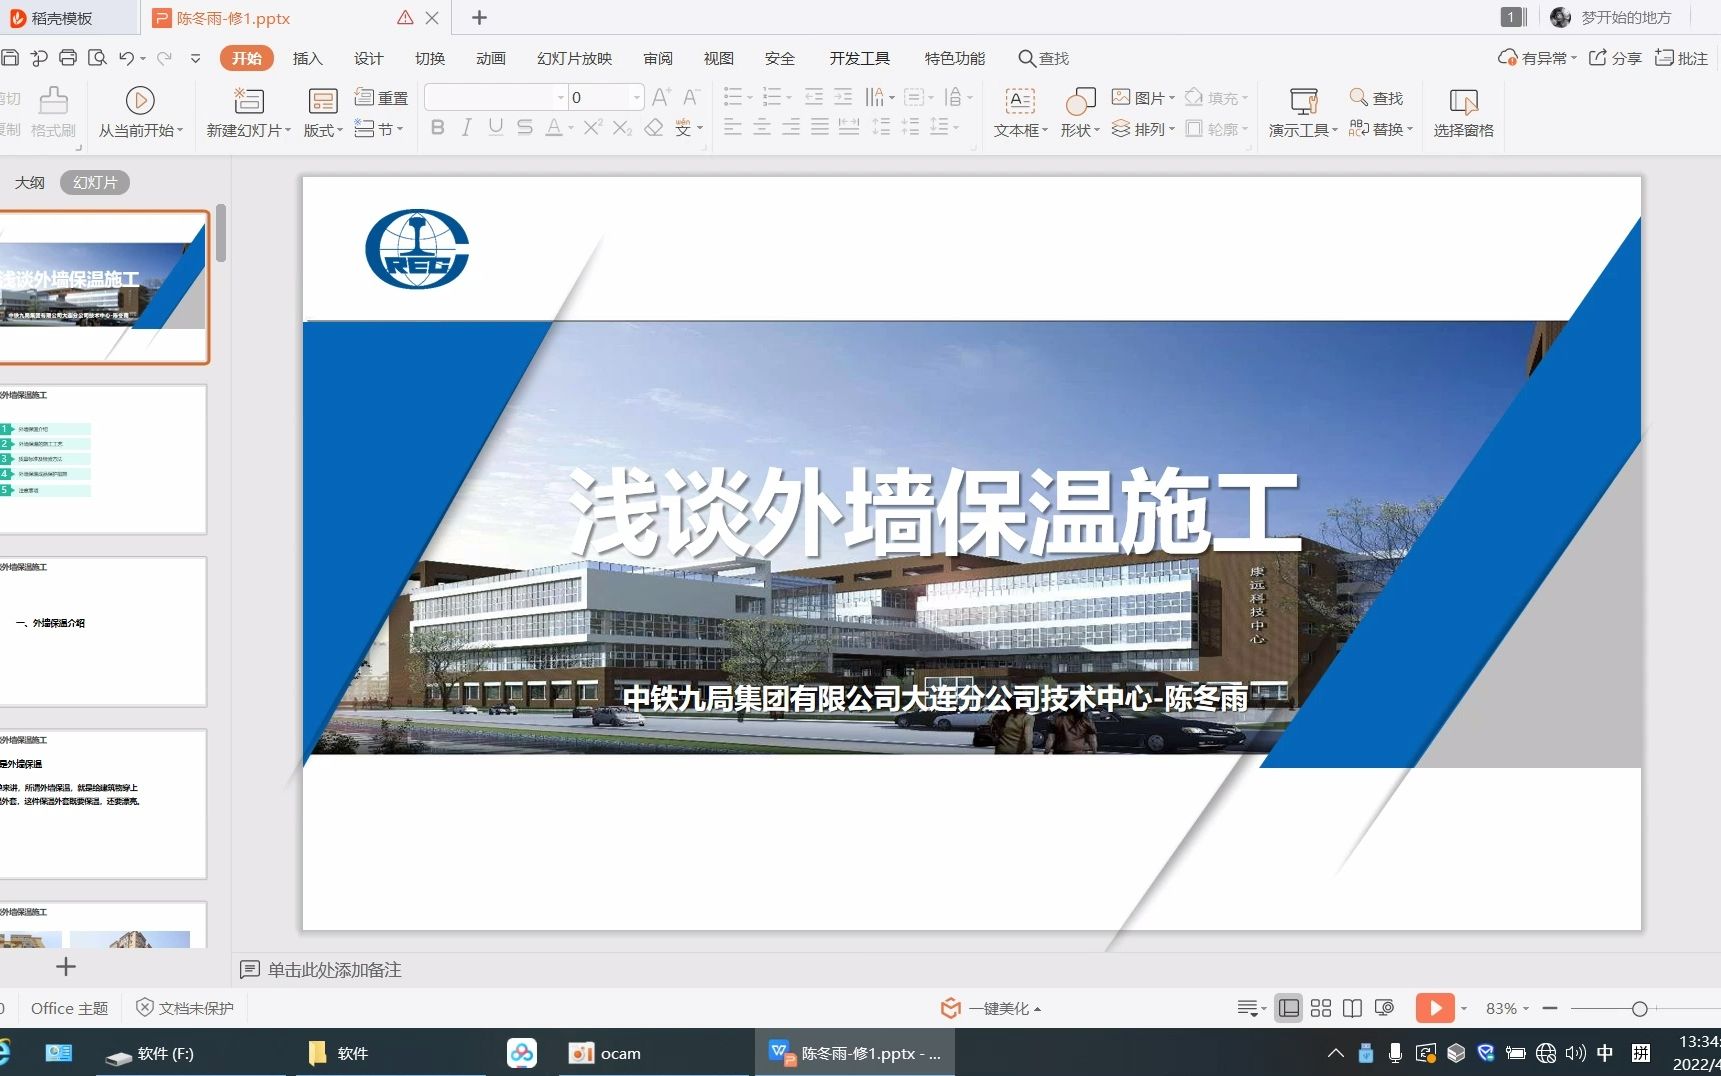1721x1076 pixels.
Task: Toggle italic formatting
Action: click(x=466, y=128)
